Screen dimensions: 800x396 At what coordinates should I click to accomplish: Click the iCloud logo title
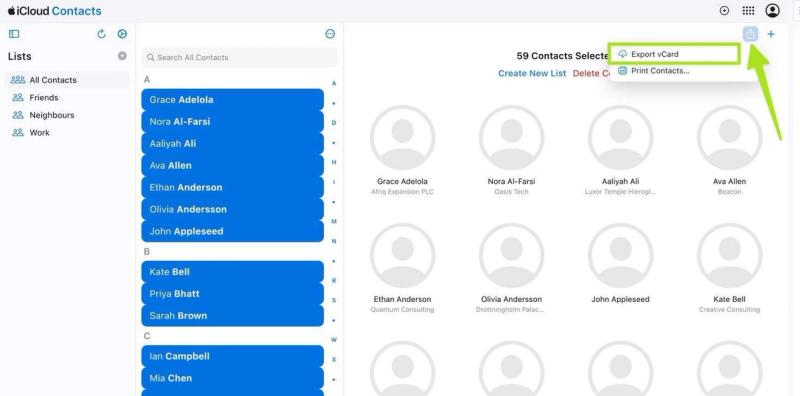pyautogui.click(x=54, y=11)
